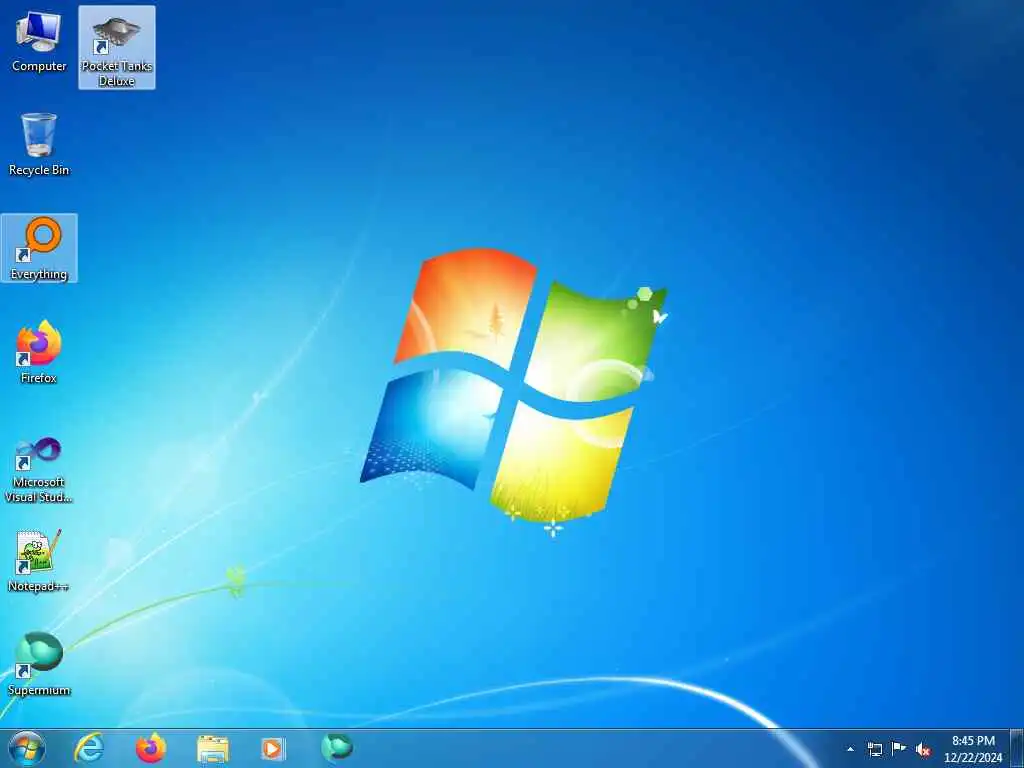Launch Supermium from the taskbar

[337, 747]
